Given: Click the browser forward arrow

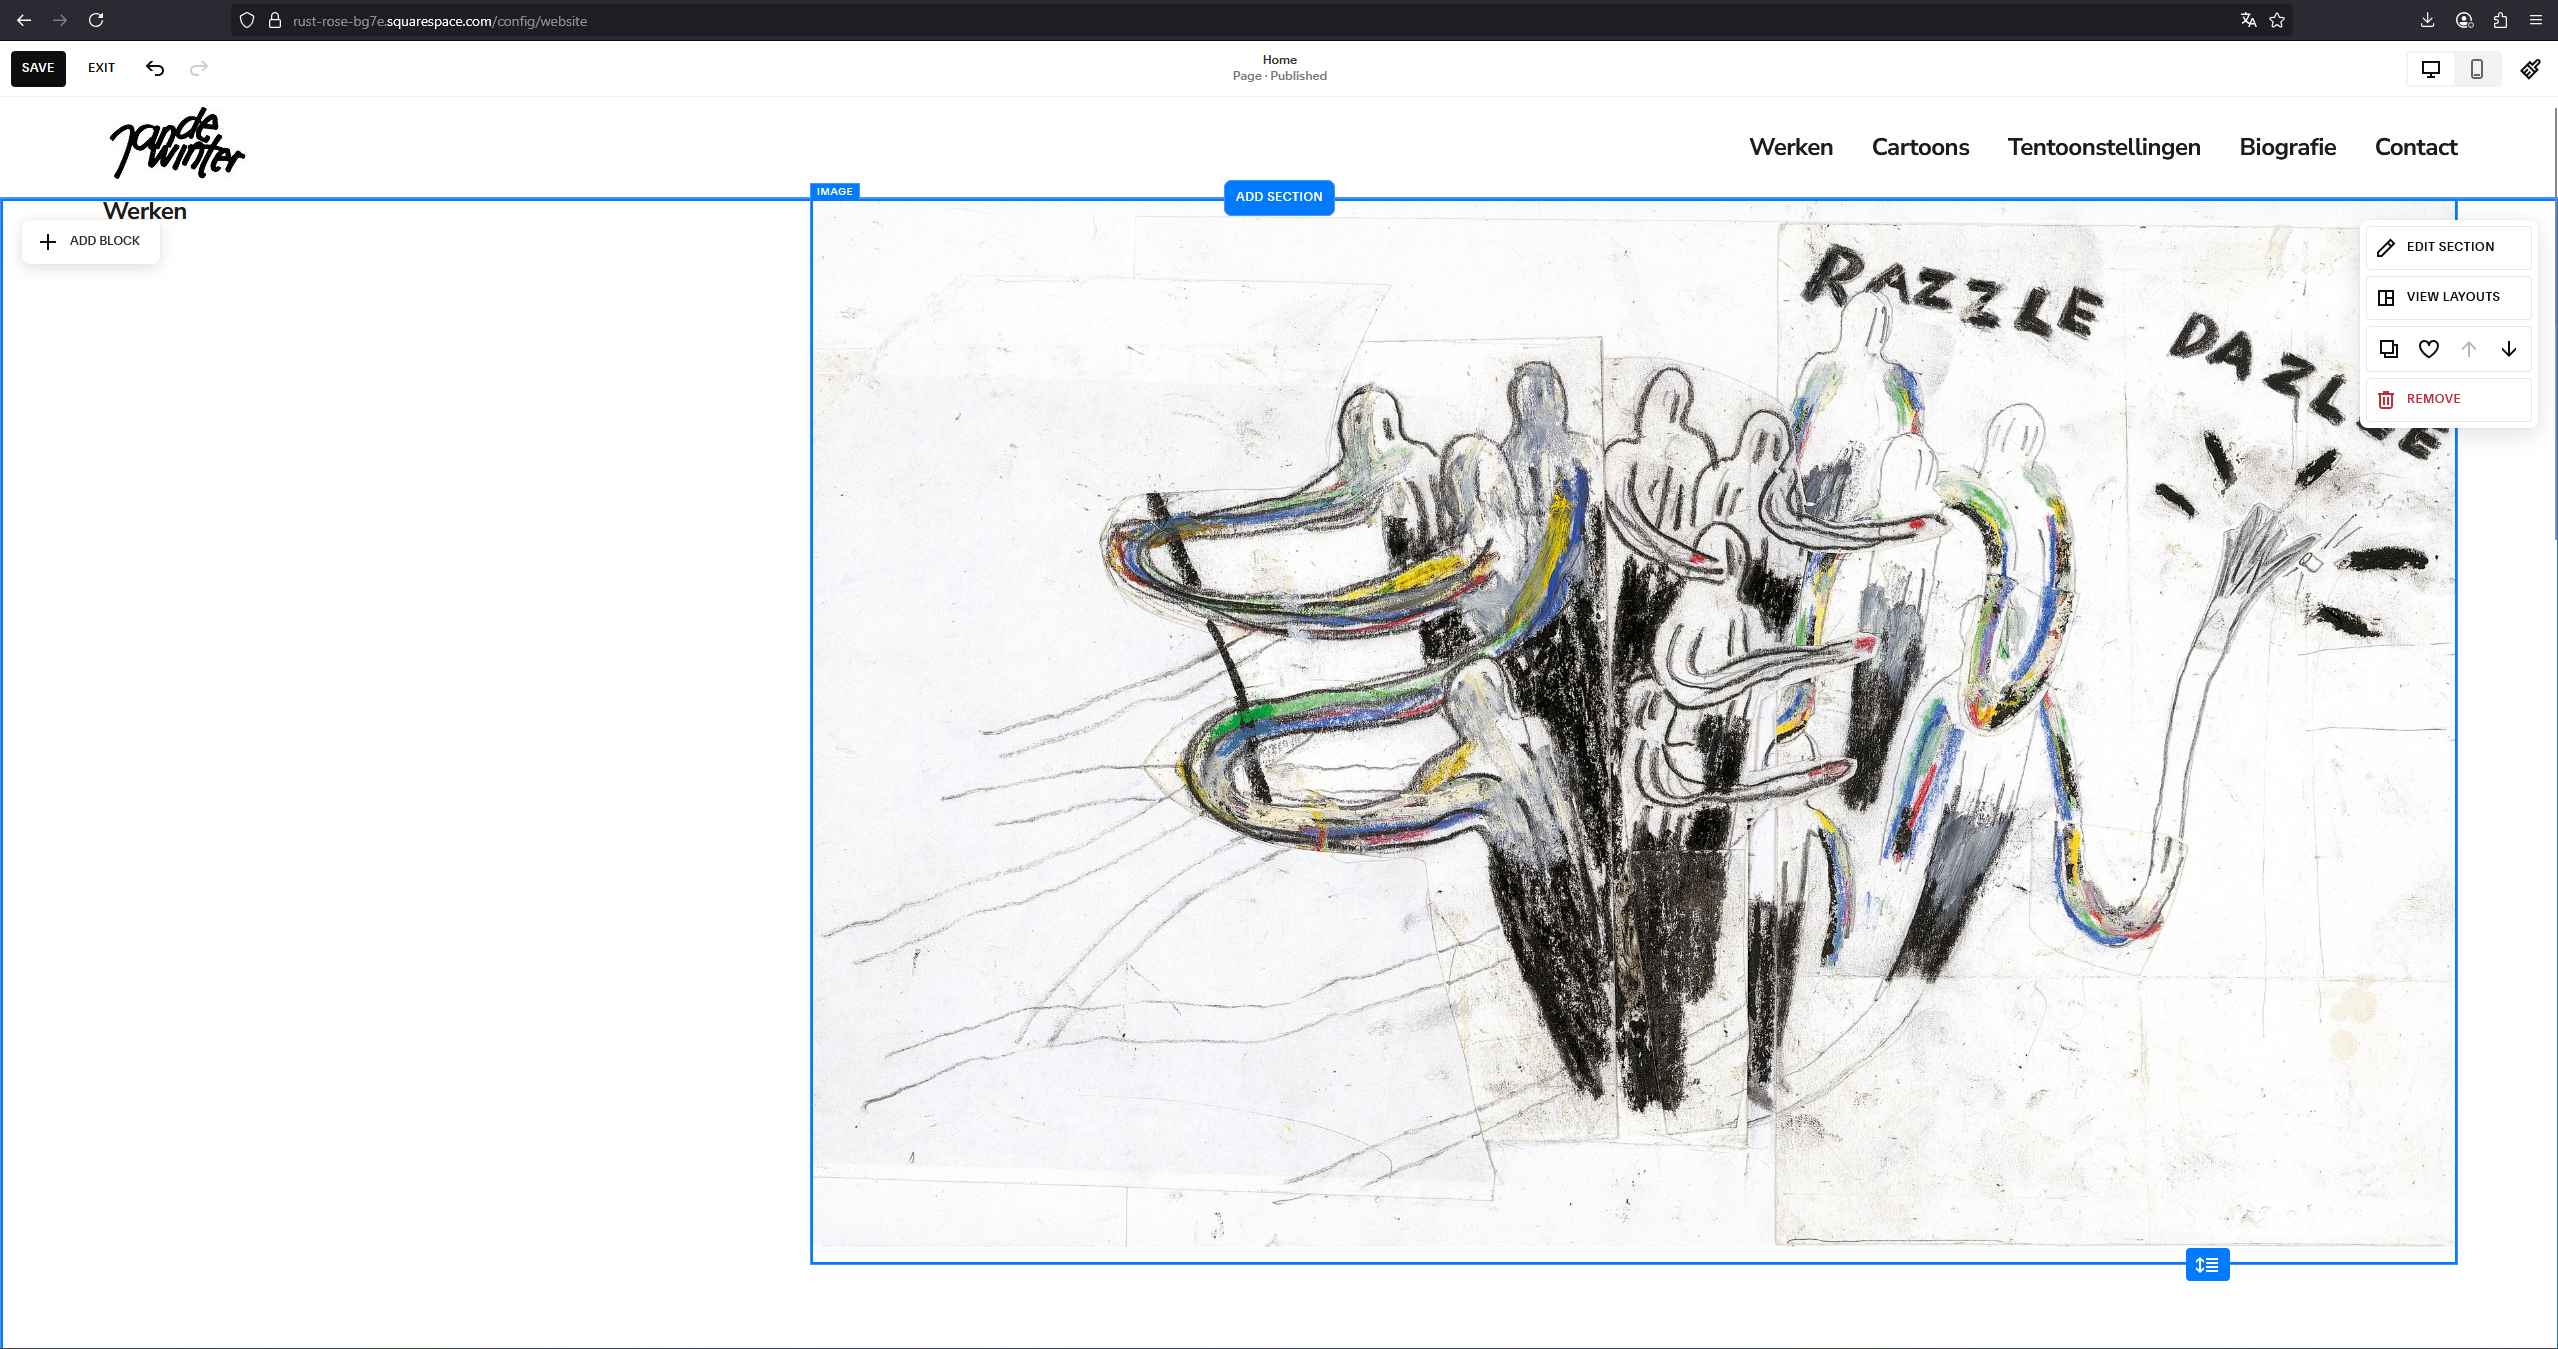Looking at the screenshot, I should [x=60, y=20].
